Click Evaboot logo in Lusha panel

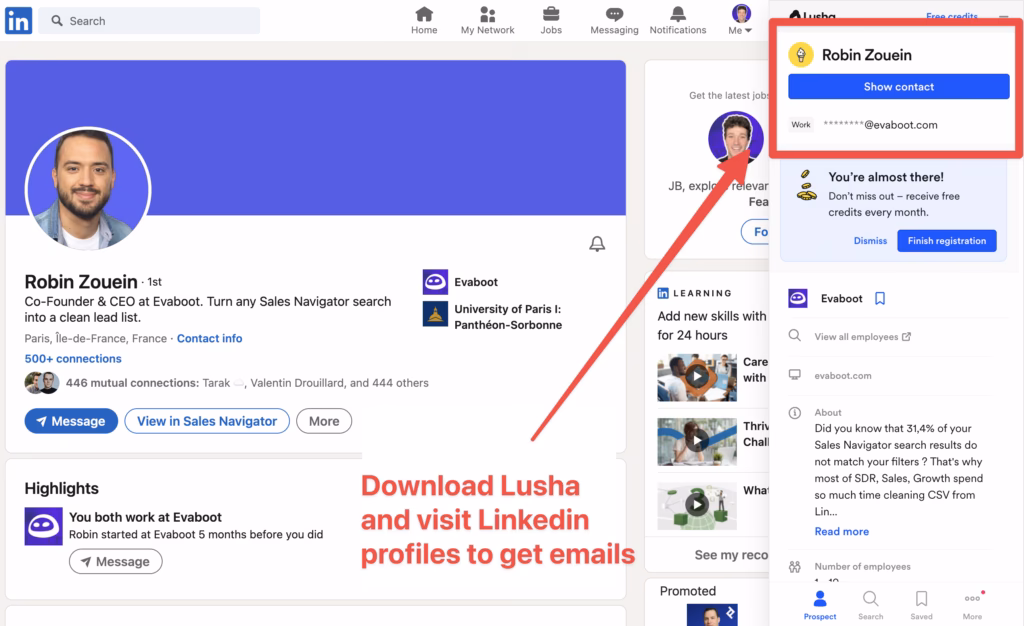(798, 298)
